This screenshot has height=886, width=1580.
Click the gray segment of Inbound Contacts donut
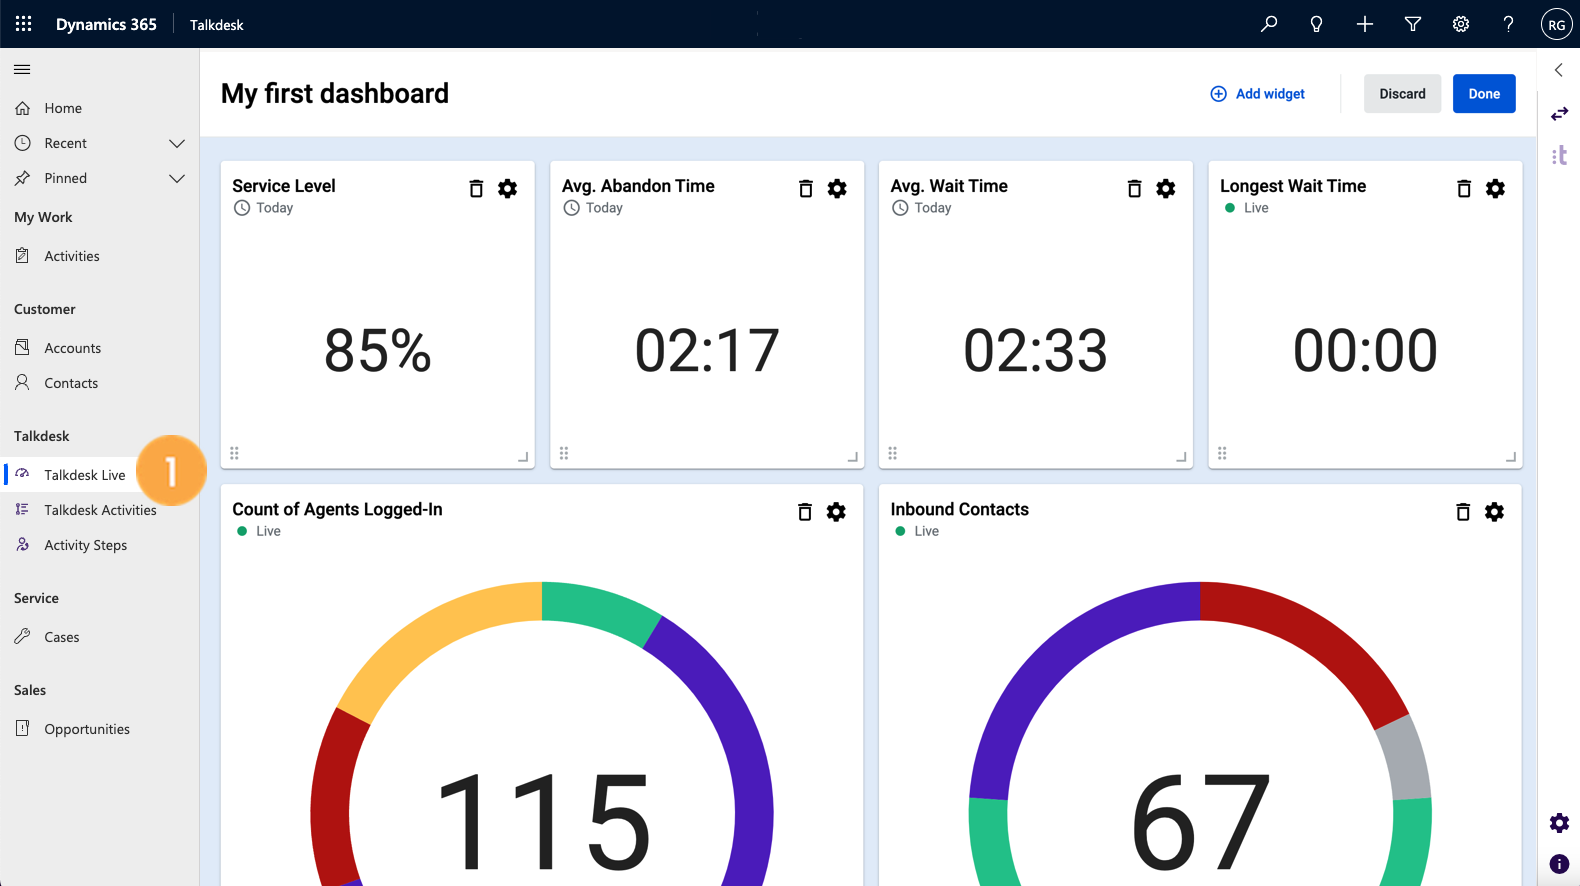(1405, 757)
